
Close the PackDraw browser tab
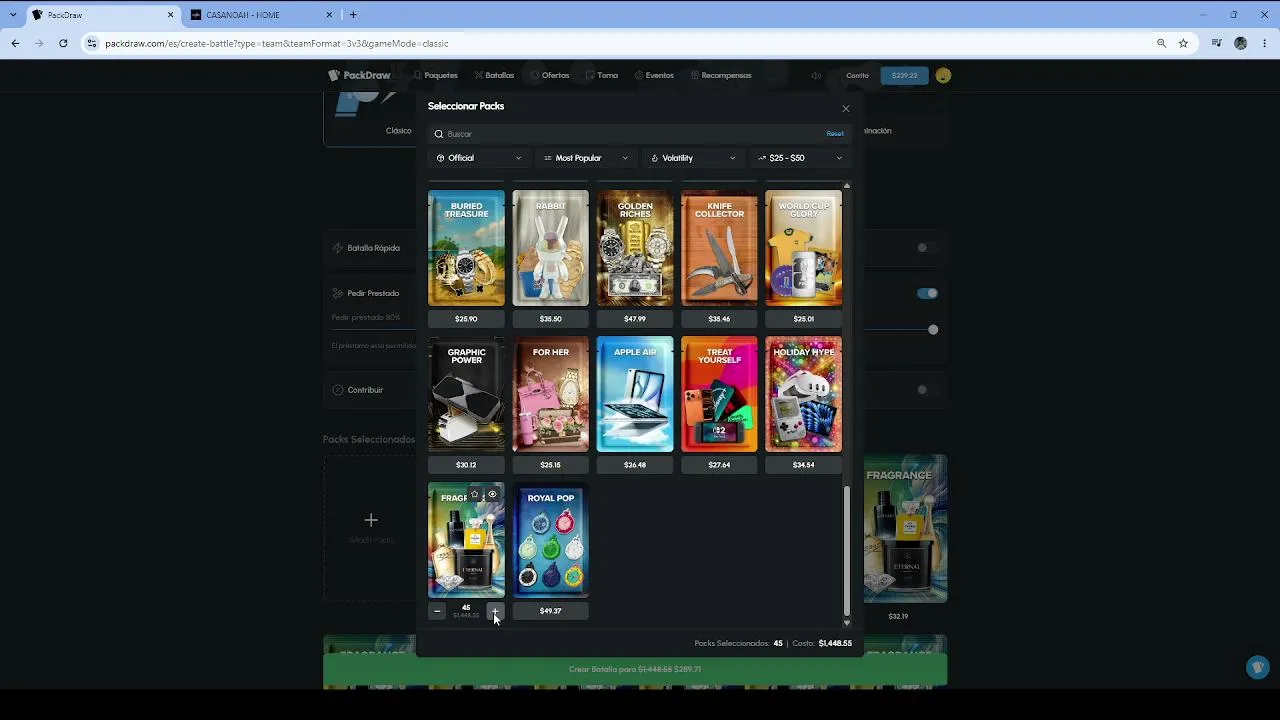click(x=171, y=15)
